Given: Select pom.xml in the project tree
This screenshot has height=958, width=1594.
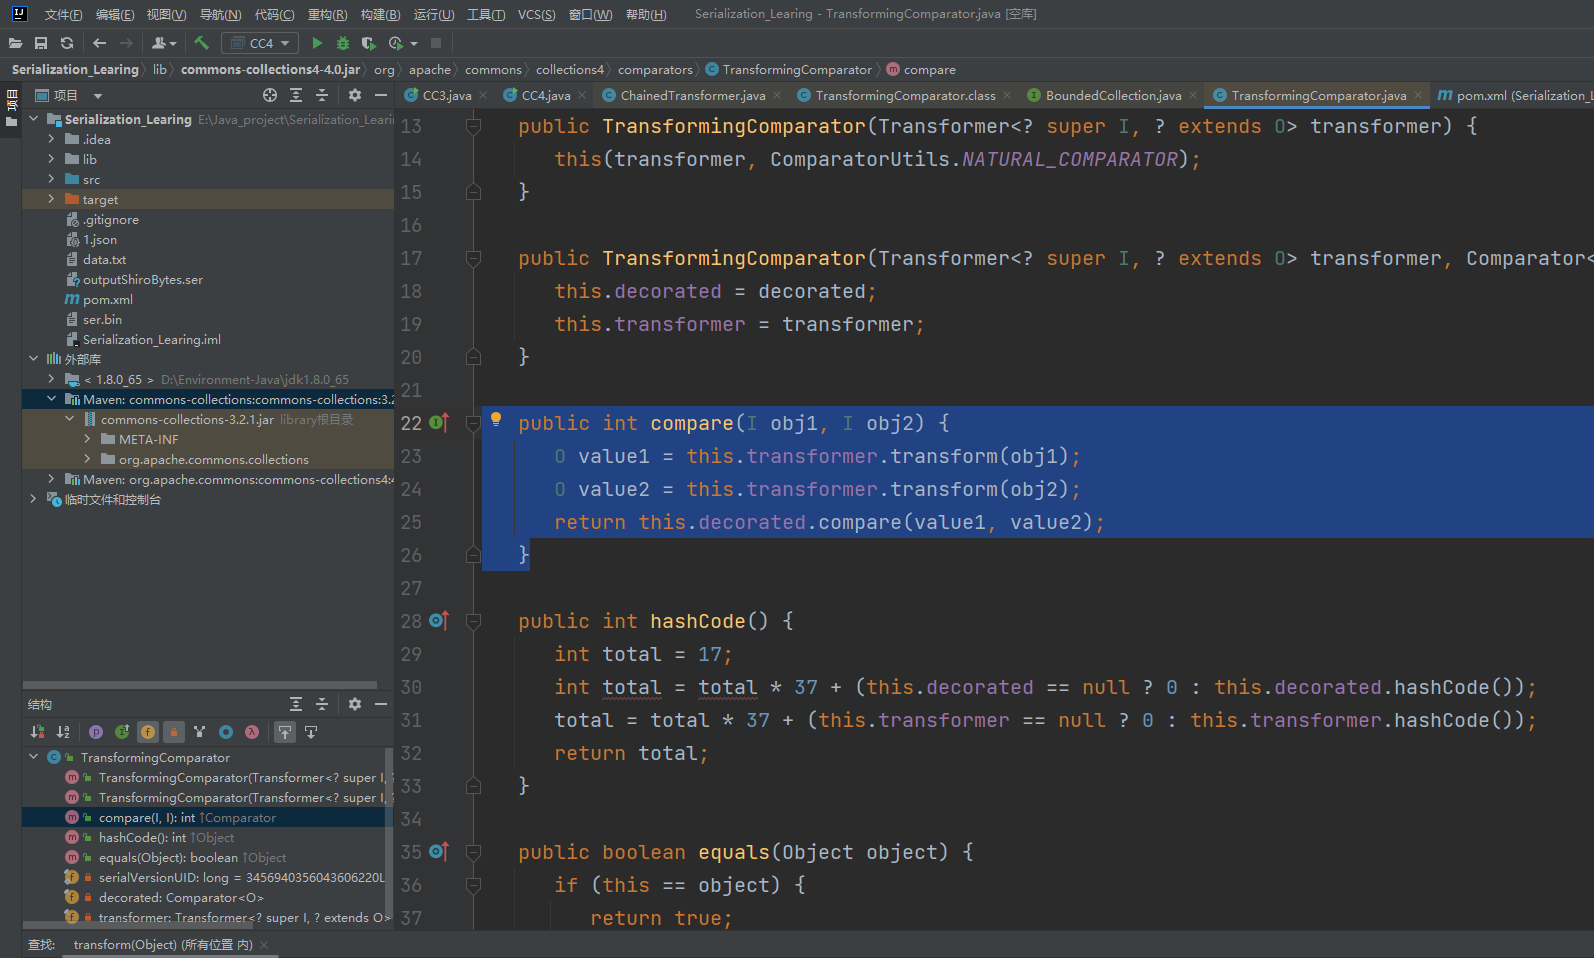Looking at the screenshot, I should pos(107,299).
